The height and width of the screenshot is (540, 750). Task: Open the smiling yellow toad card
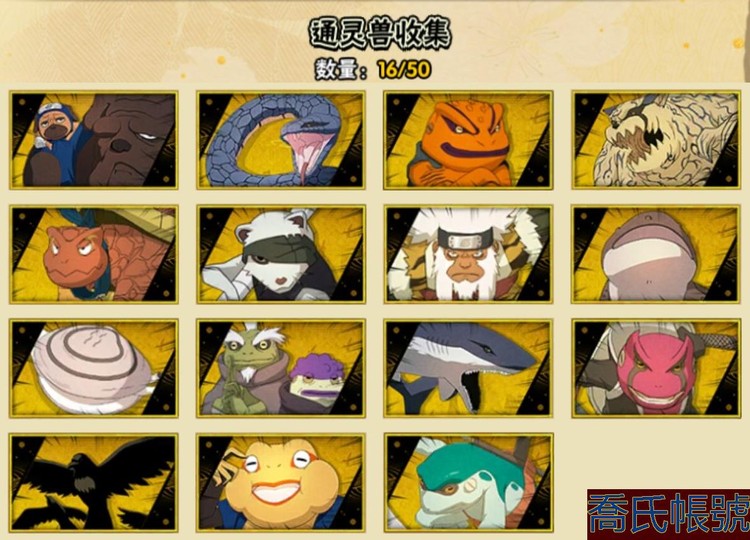281,483
